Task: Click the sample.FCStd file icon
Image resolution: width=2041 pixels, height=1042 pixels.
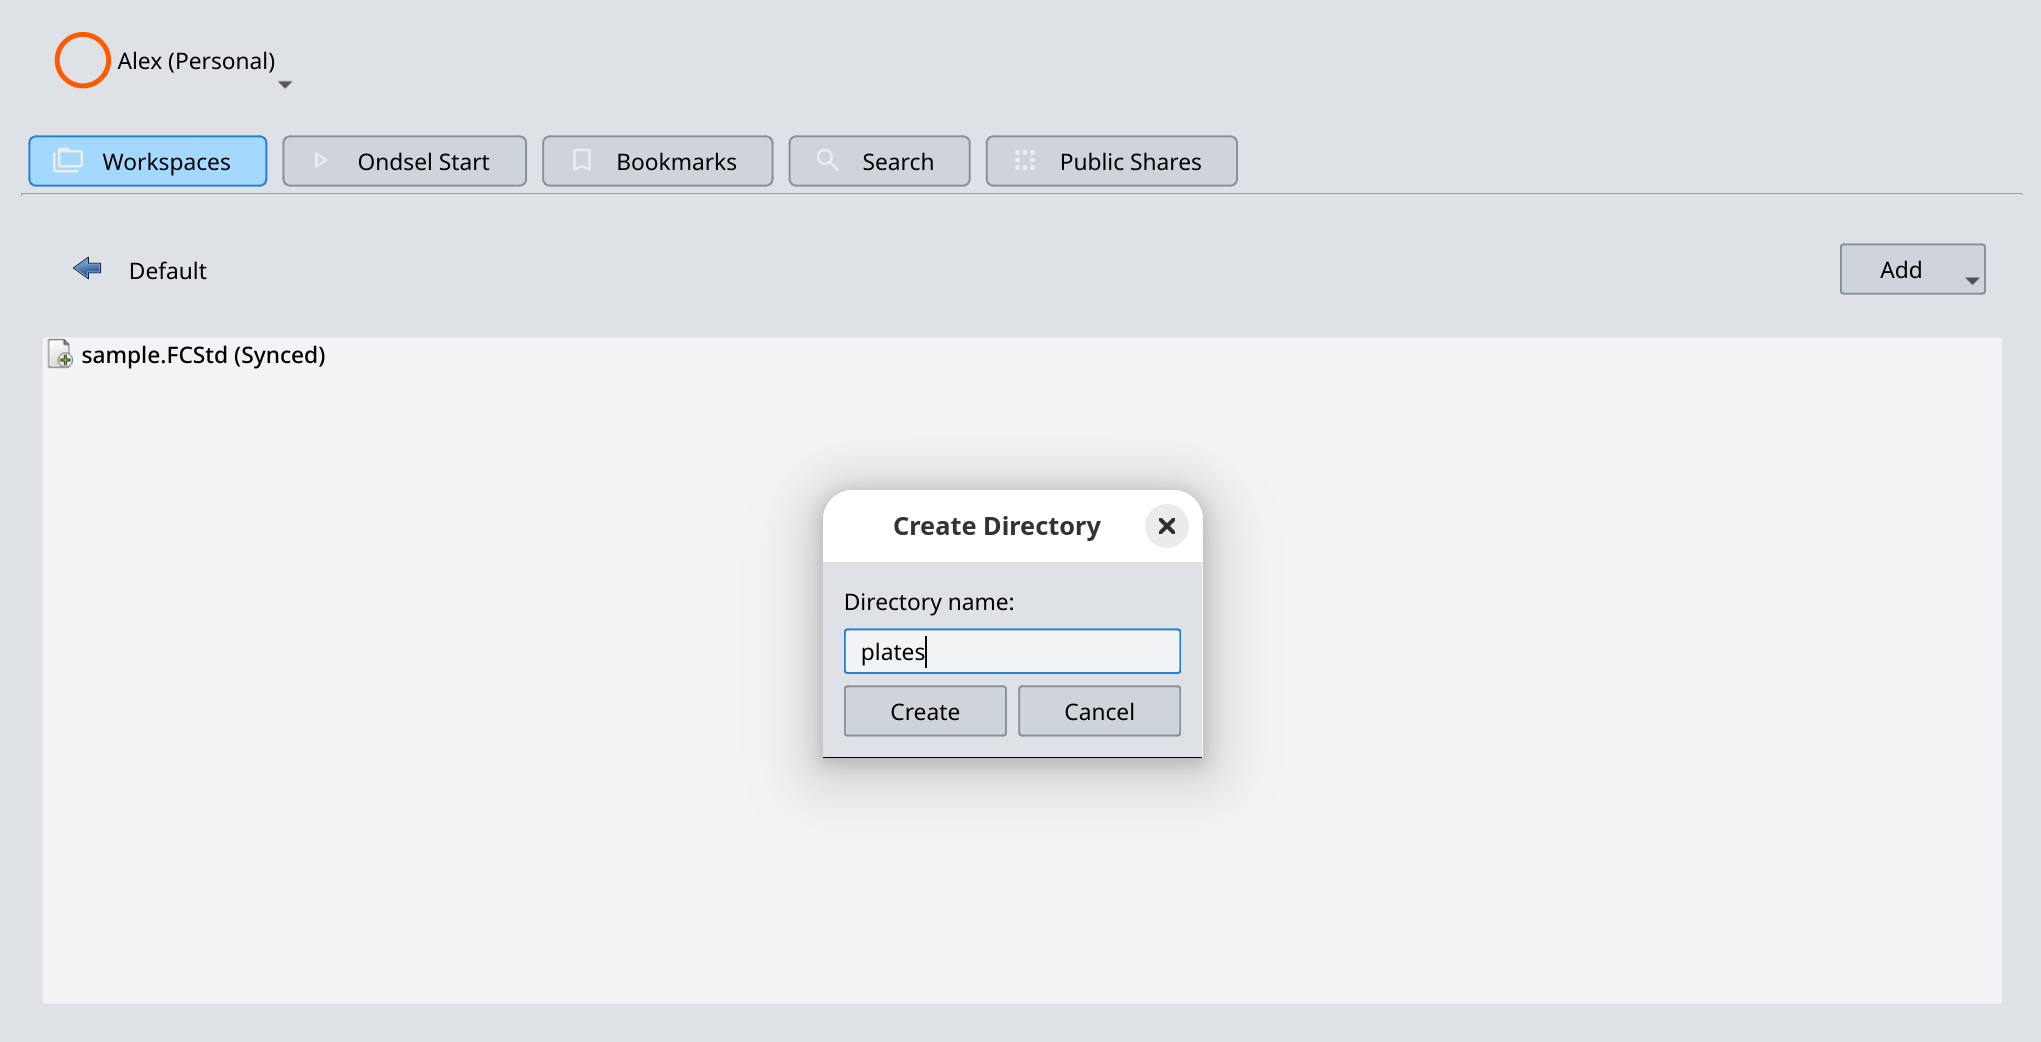Action: [60, 355]
